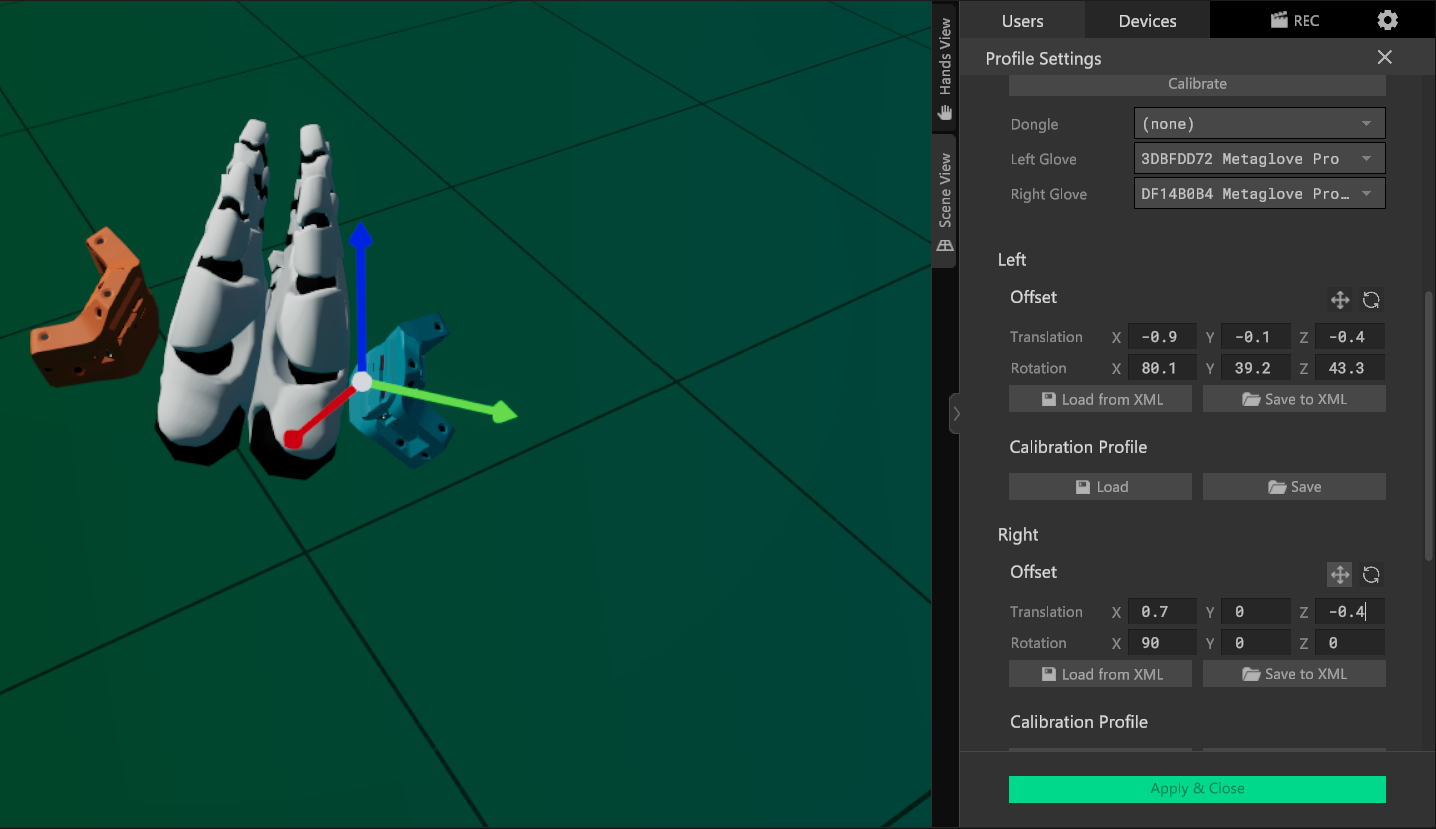The height and width of the screenshot is (829, 1436).
Task: Click the REC record button
Action: pyautogui.click(x=1295, y=20)
